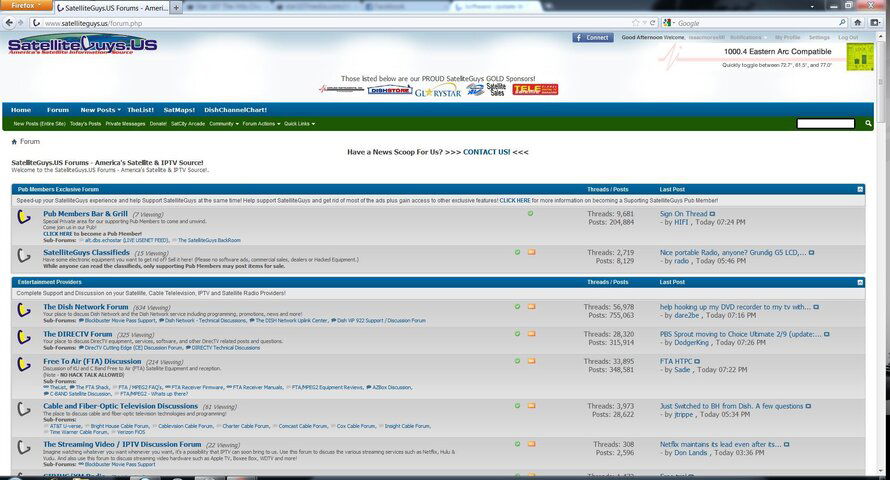Click CONTACT US! link
890x480 pixels.
point(486,152)
